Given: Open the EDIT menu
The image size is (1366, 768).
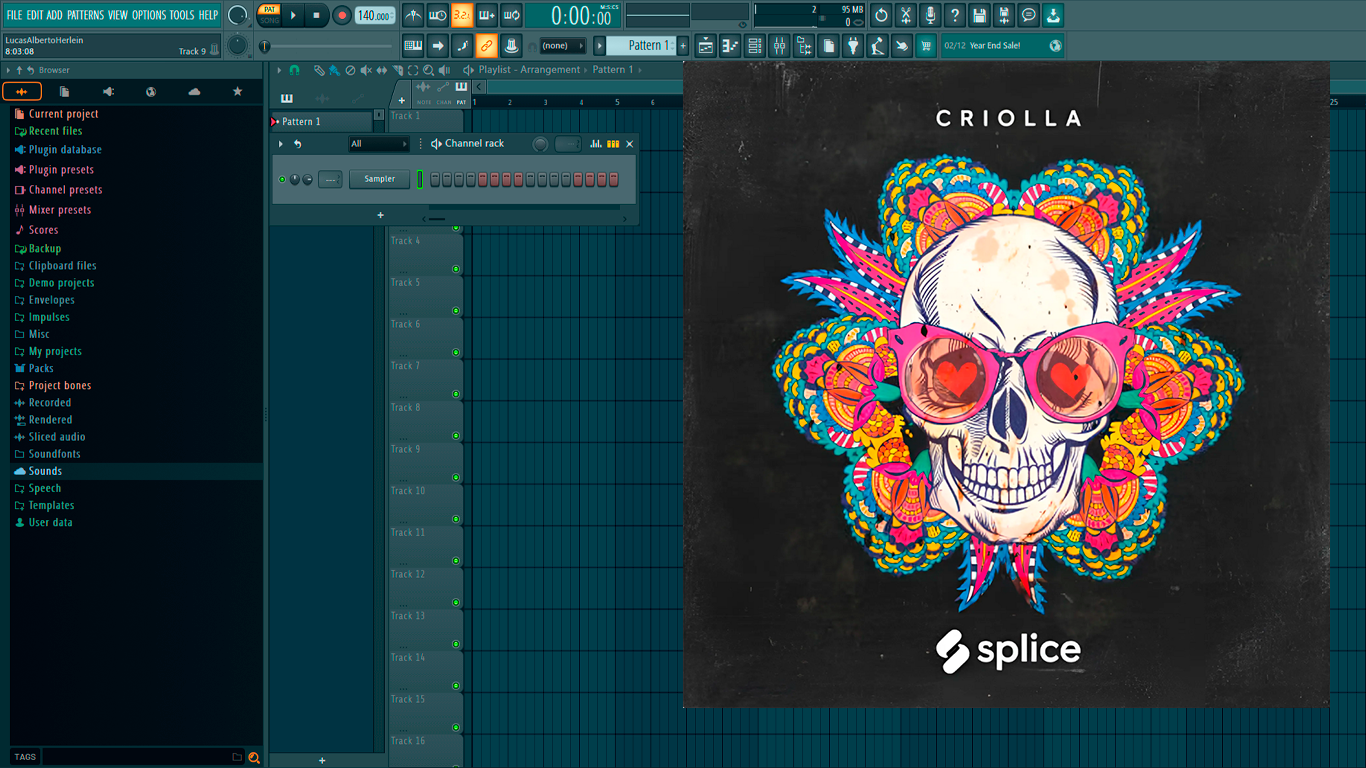Looking at the screenshot, I should click(x=35, y=15).
